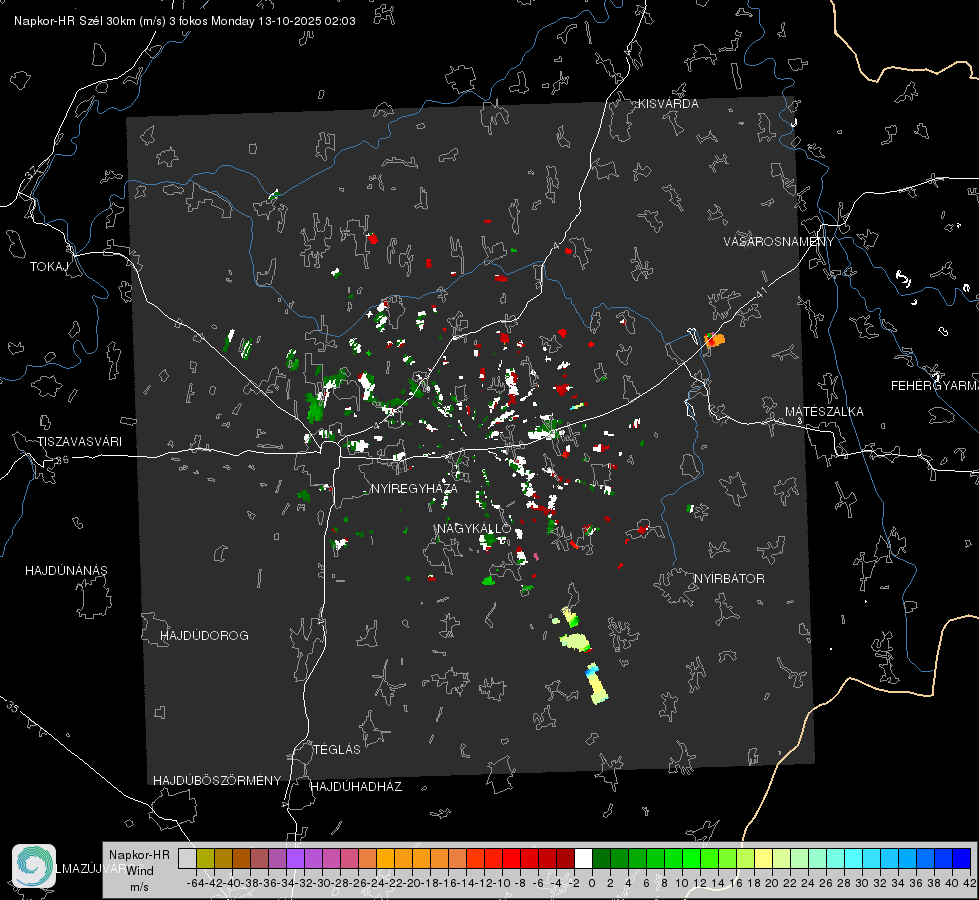979x900 pixels.
Task: Click the TOKAJ town label
Action: point(49,267)
